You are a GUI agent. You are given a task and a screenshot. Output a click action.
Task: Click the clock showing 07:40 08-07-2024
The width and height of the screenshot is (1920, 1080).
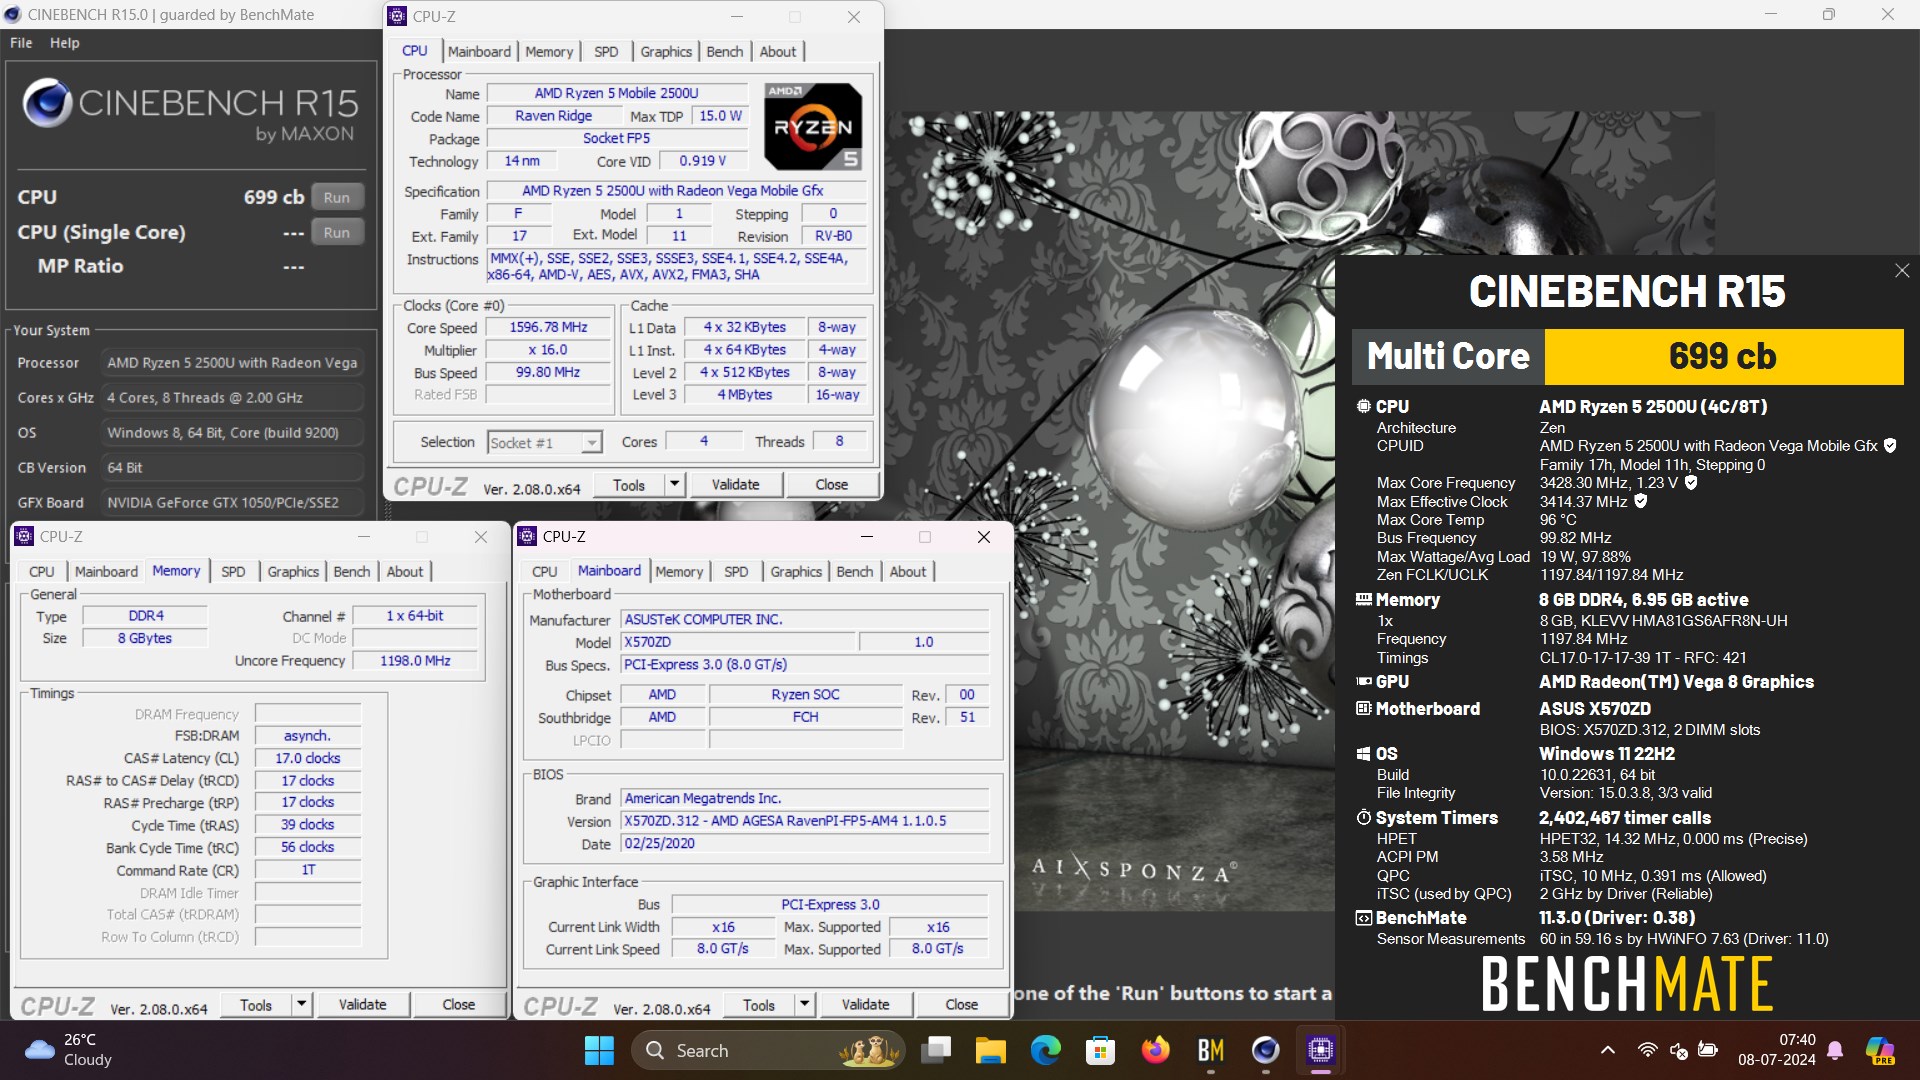click(x=1776, y=1050)
